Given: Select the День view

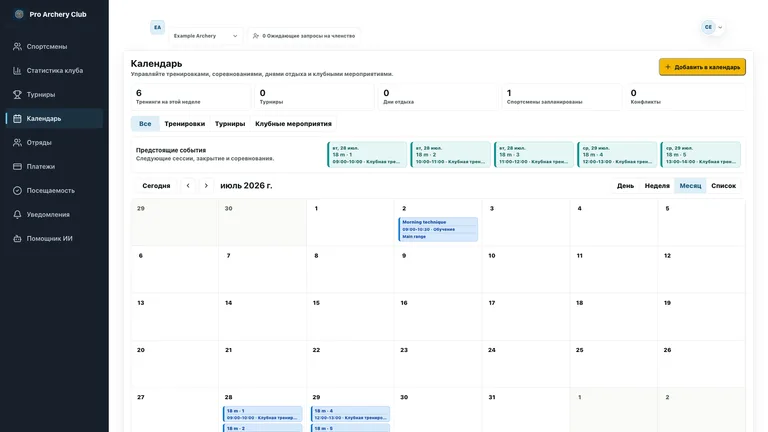Looking at the screenshot, I should pos(625,186).
